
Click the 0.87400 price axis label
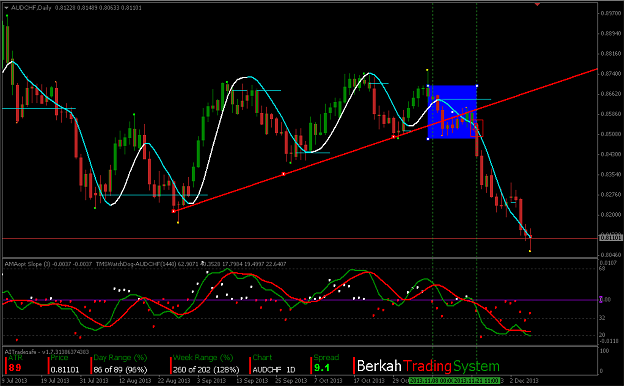[611, 74]
